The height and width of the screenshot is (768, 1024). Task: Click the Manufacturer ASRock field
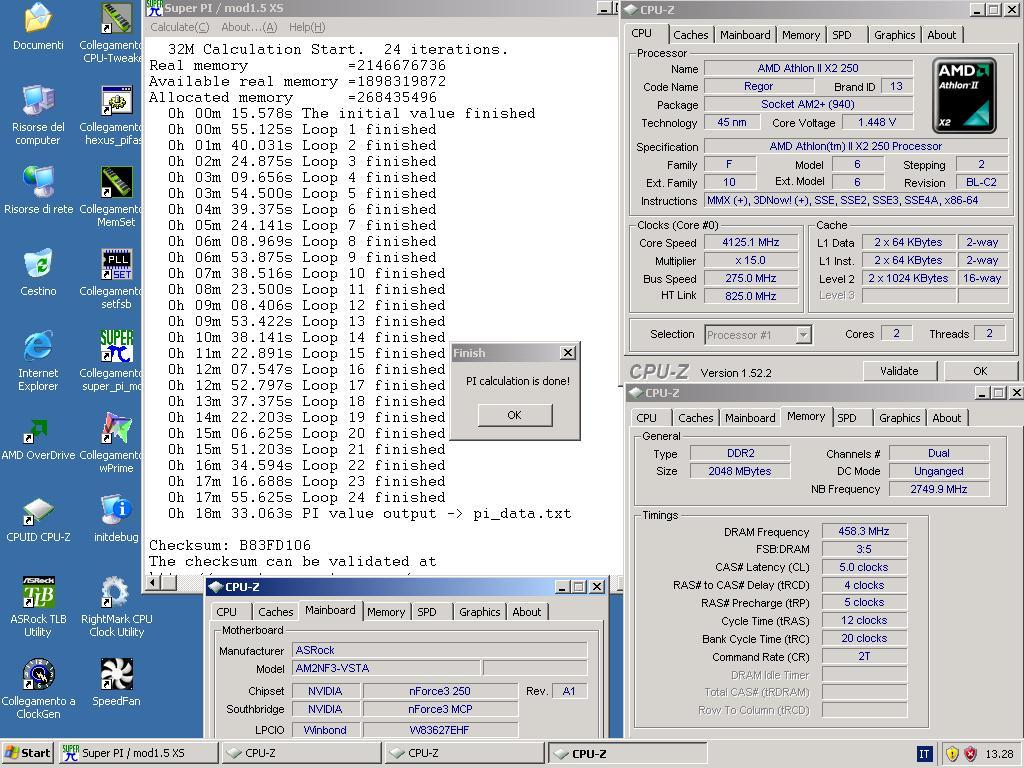click(x=439, y=650)
